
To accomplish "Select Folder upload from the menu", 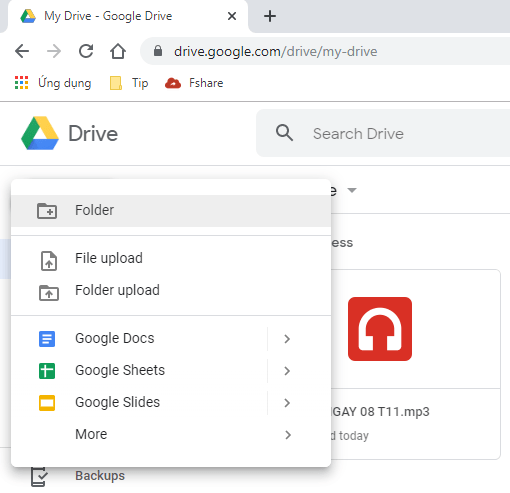I will (x=171, y=291).
